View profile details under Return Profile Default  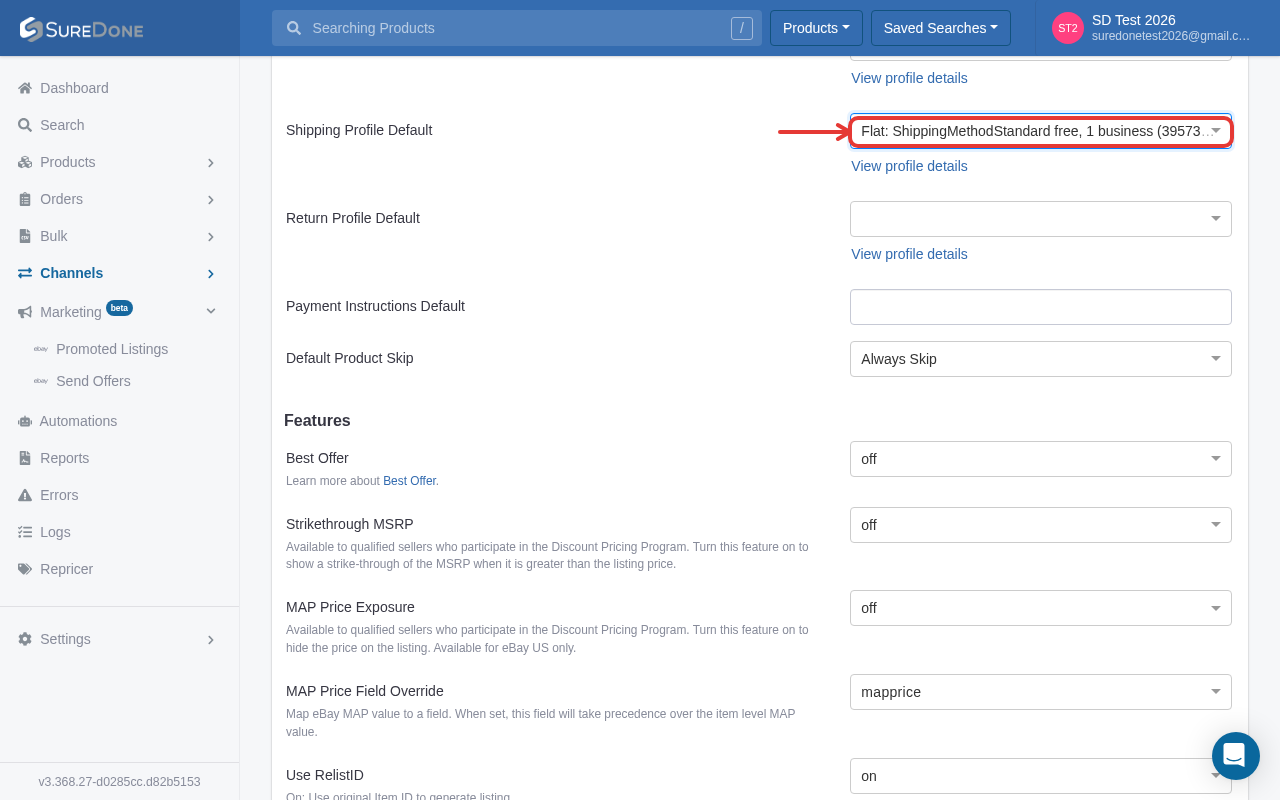tap(909, 254)
